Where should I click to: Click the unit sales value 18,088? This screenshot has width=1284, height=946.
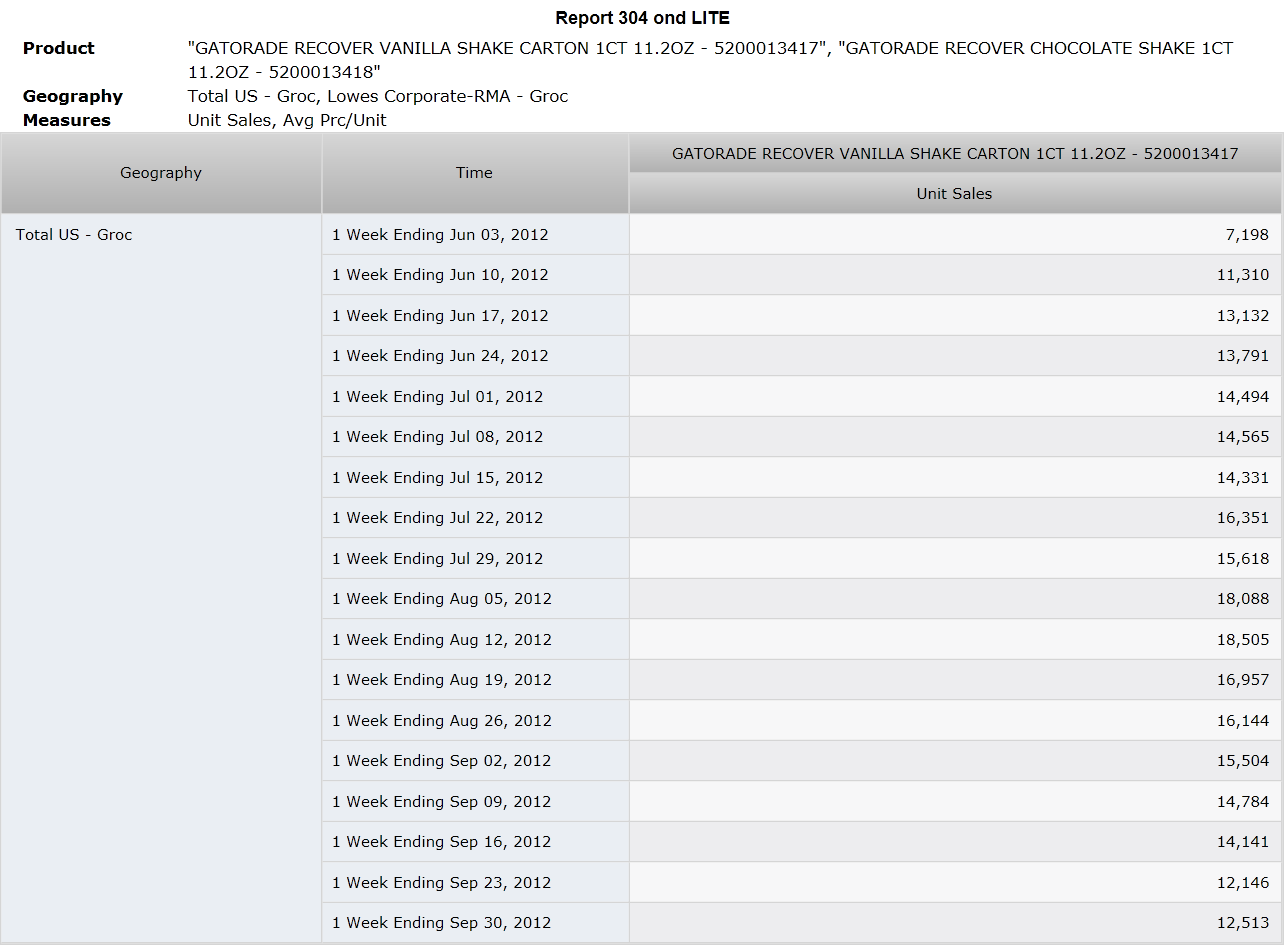pyautogui.click(x=1243, y=599)
